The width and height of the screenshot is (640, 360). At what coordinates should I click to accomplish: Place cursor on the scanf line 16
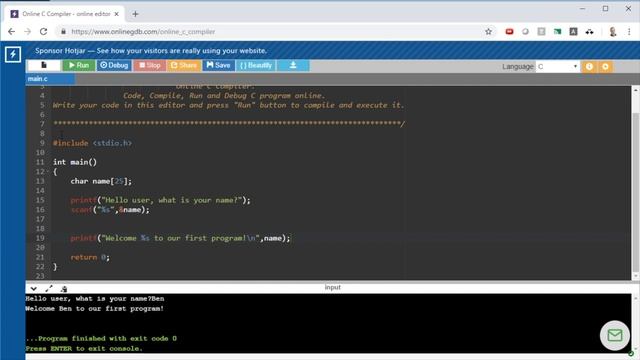click(110, 210)
